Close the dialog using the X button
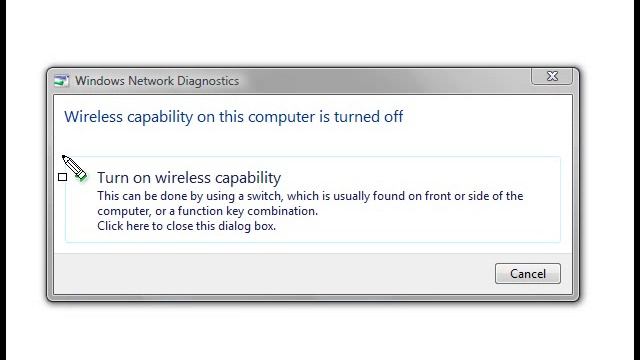The height and width of the screenshot is (360, 640). pos(552,76)
